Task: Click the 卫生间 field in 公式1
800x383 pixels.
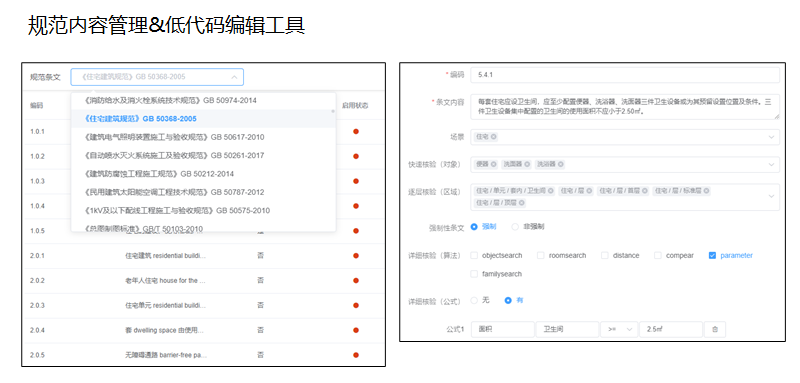Action: [x=567, y=329]
